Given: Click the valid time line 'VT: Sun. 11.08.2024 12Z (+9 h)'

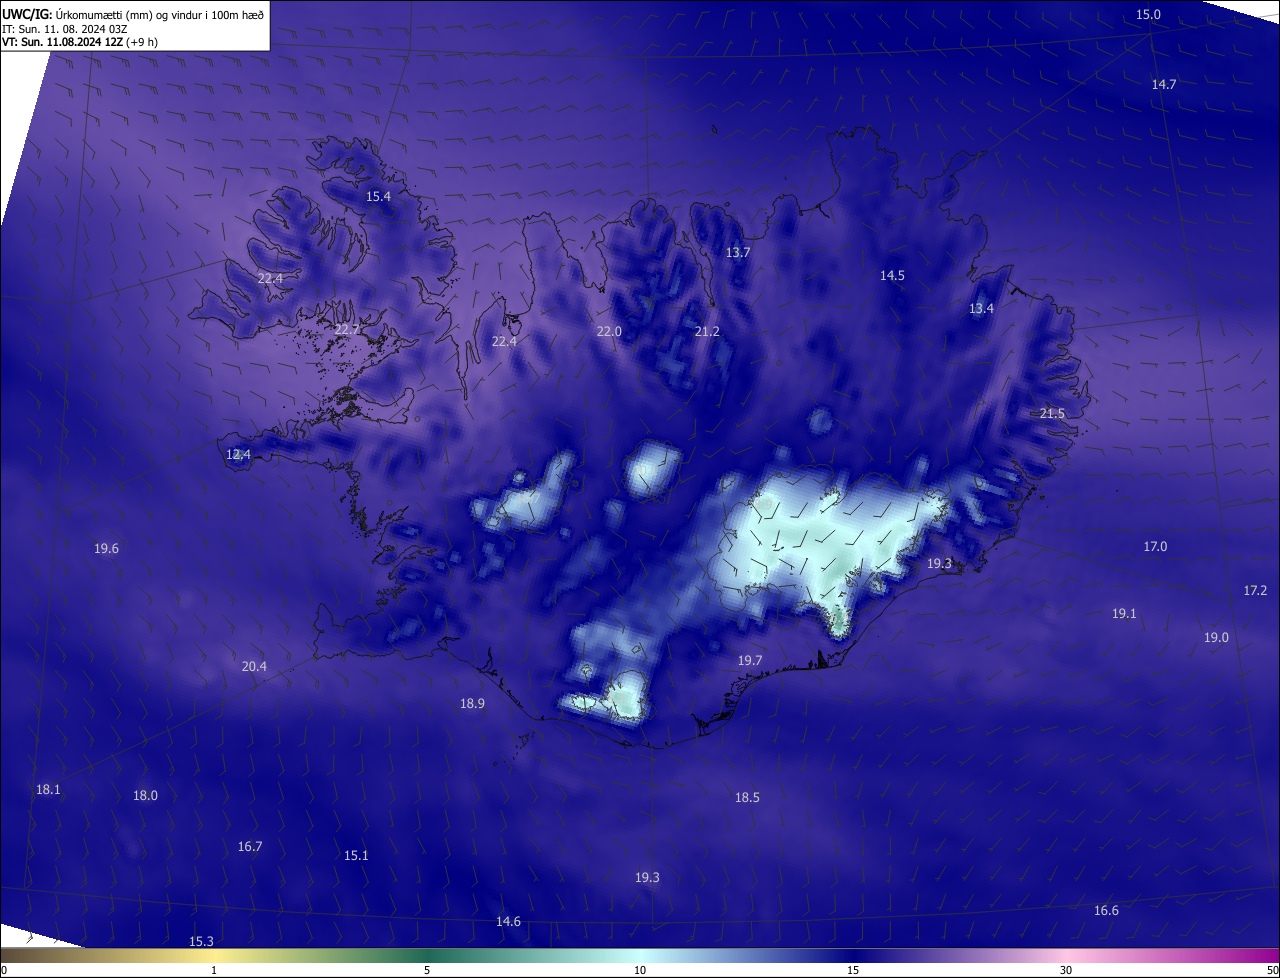Looking at the screenshot, I should point(80,42).
